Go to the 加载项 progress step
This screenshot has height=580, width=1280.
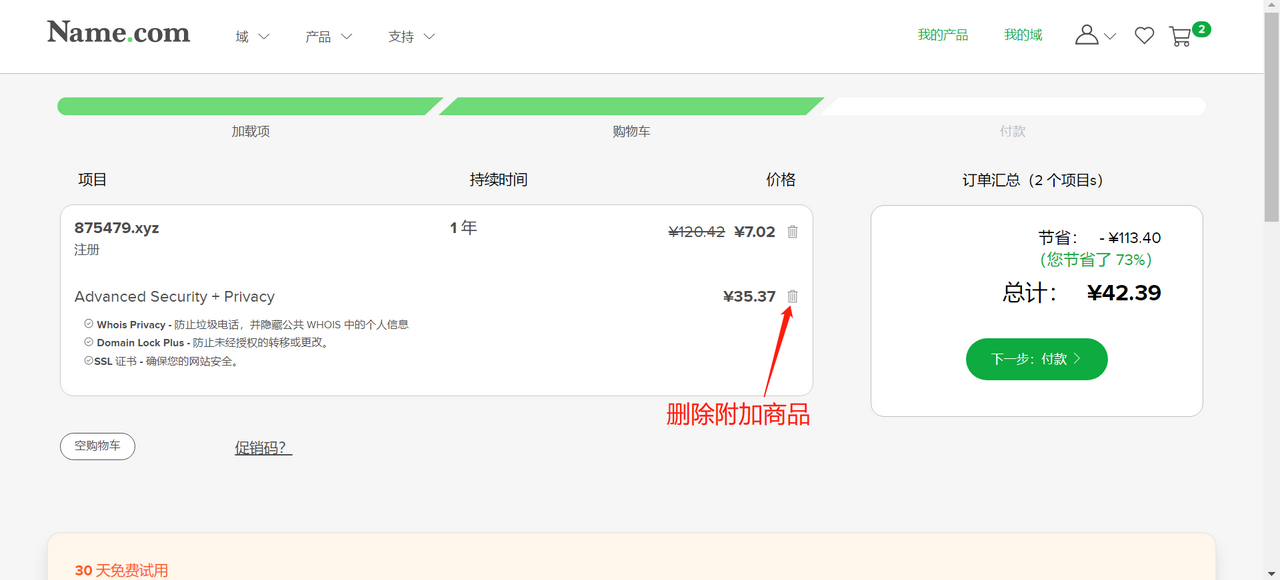tap(250, 131)
